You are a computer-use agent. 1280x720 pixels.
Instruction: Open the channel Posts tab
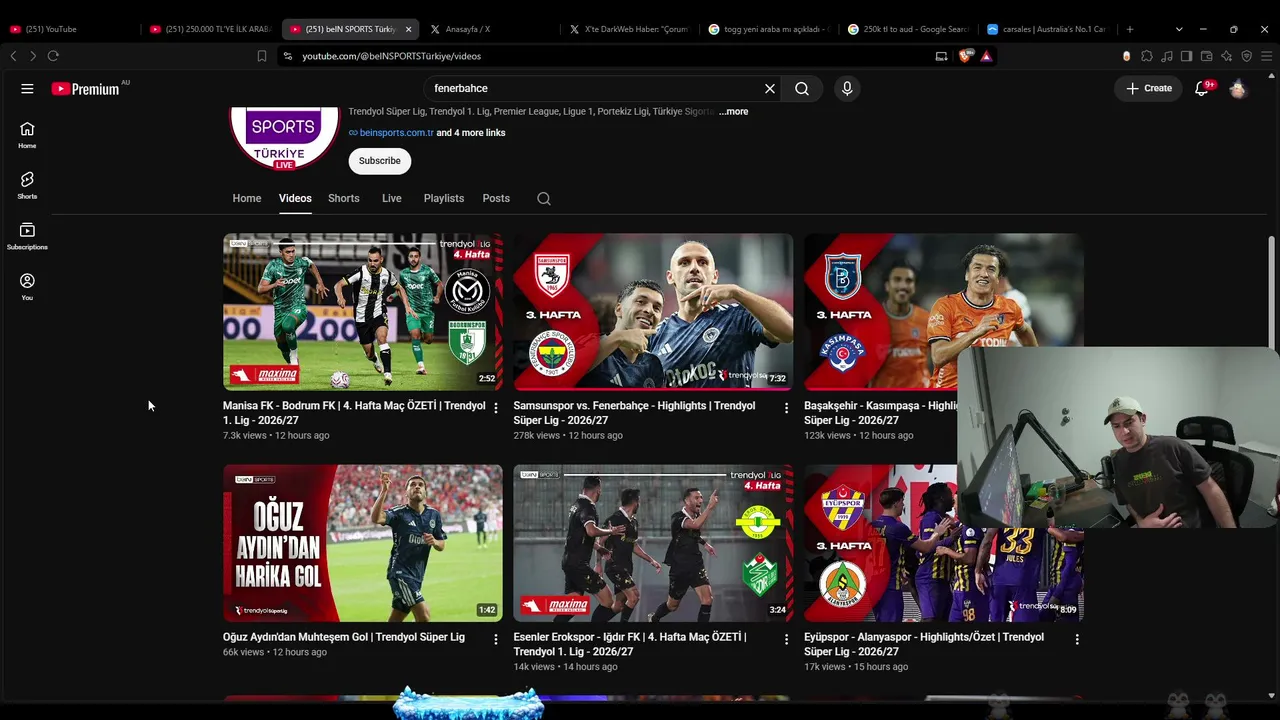[496, 198]
